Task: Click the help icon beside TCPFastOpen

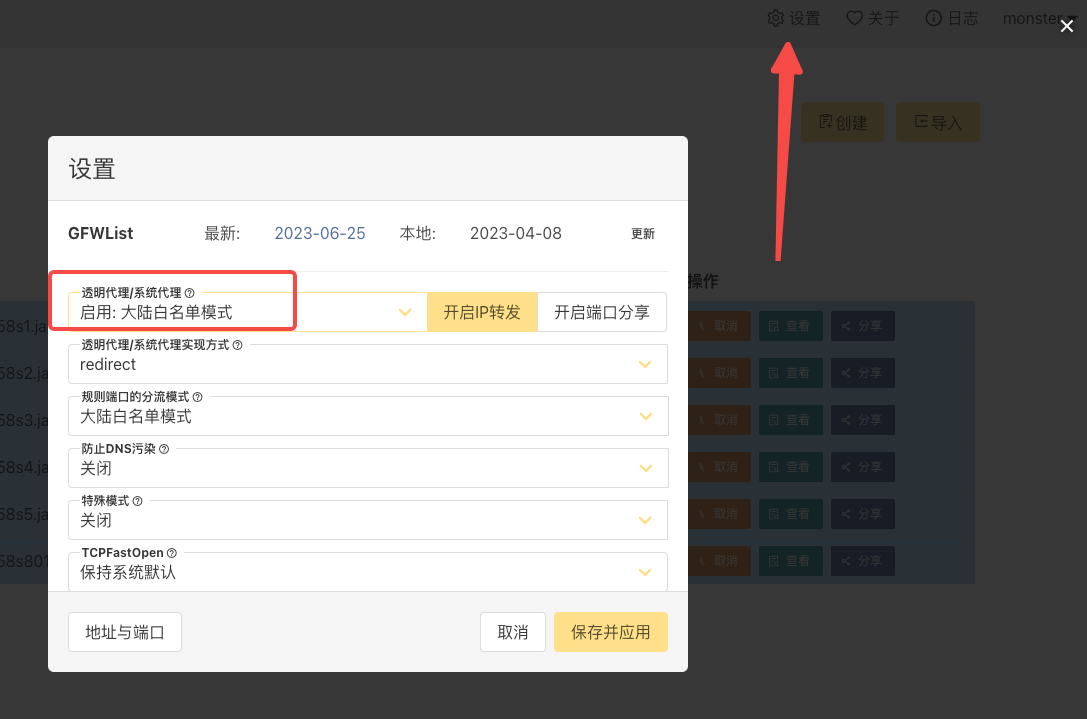Action: 171,553
